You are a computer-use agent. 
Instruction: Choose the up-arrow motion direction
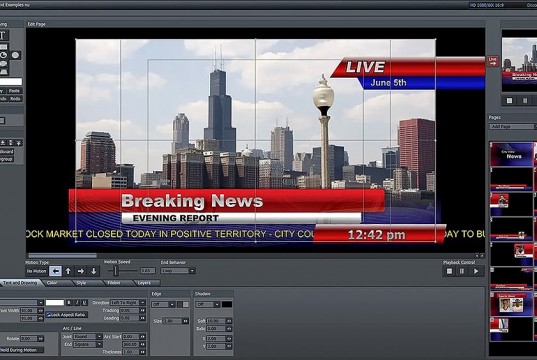coord(68,271)
